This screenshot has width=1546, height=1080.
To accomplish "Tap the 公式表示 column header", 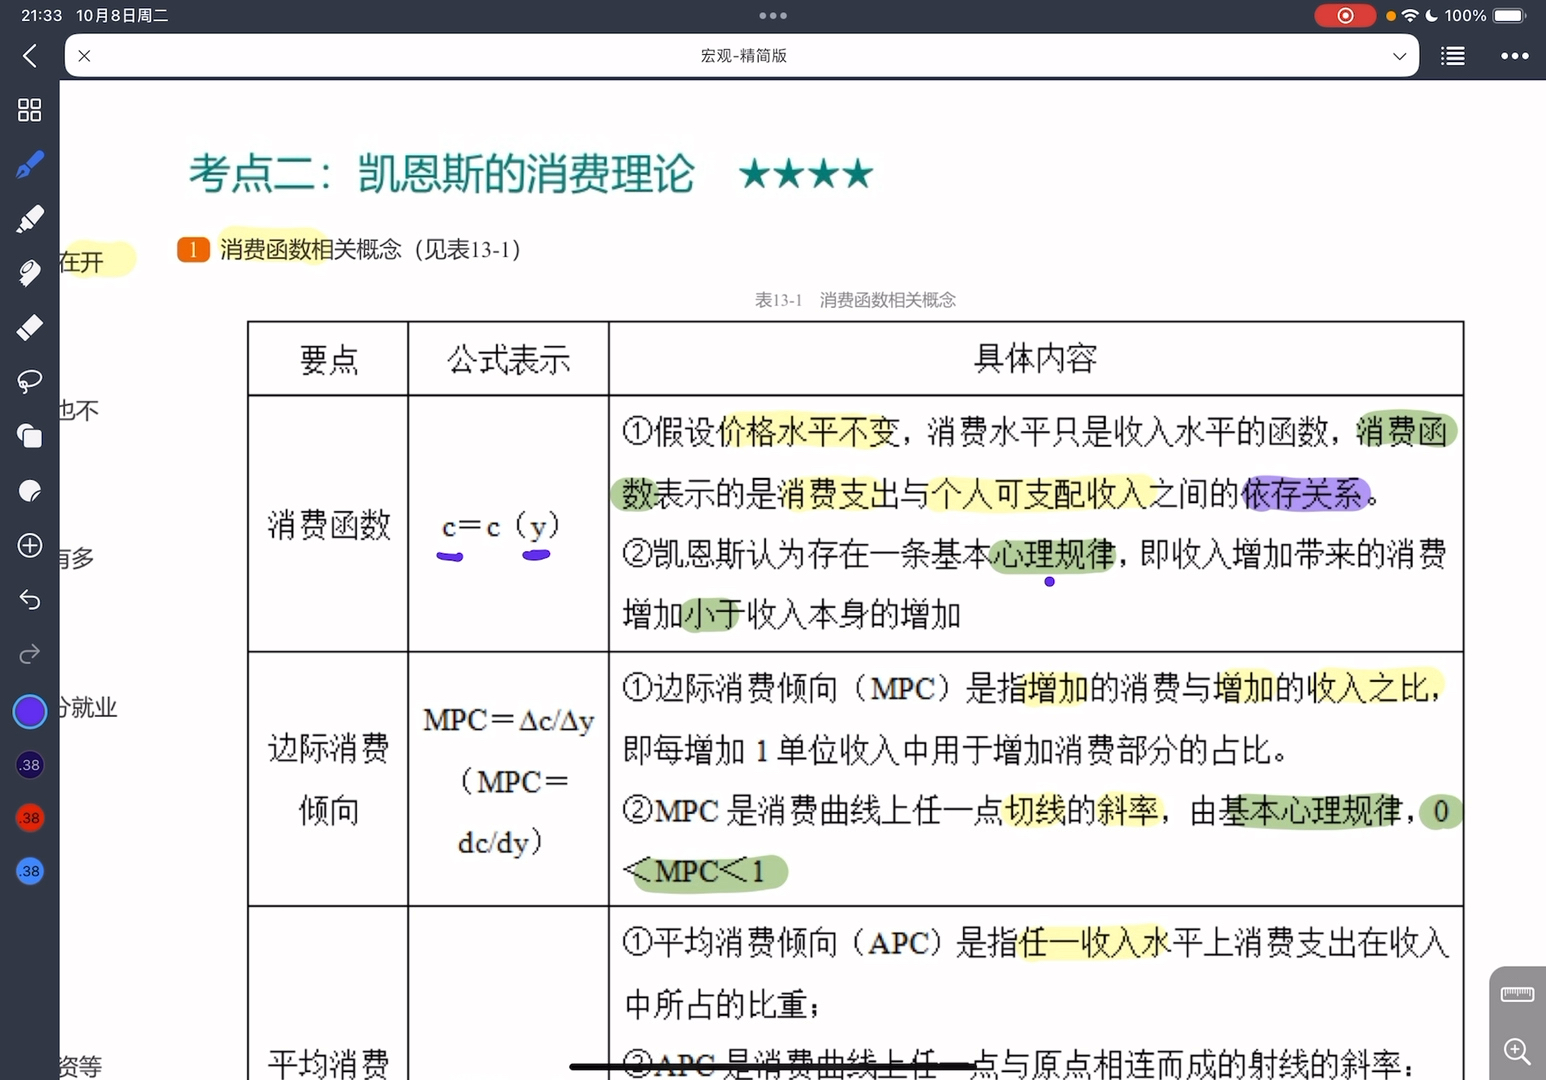I will tap(508, 359).
